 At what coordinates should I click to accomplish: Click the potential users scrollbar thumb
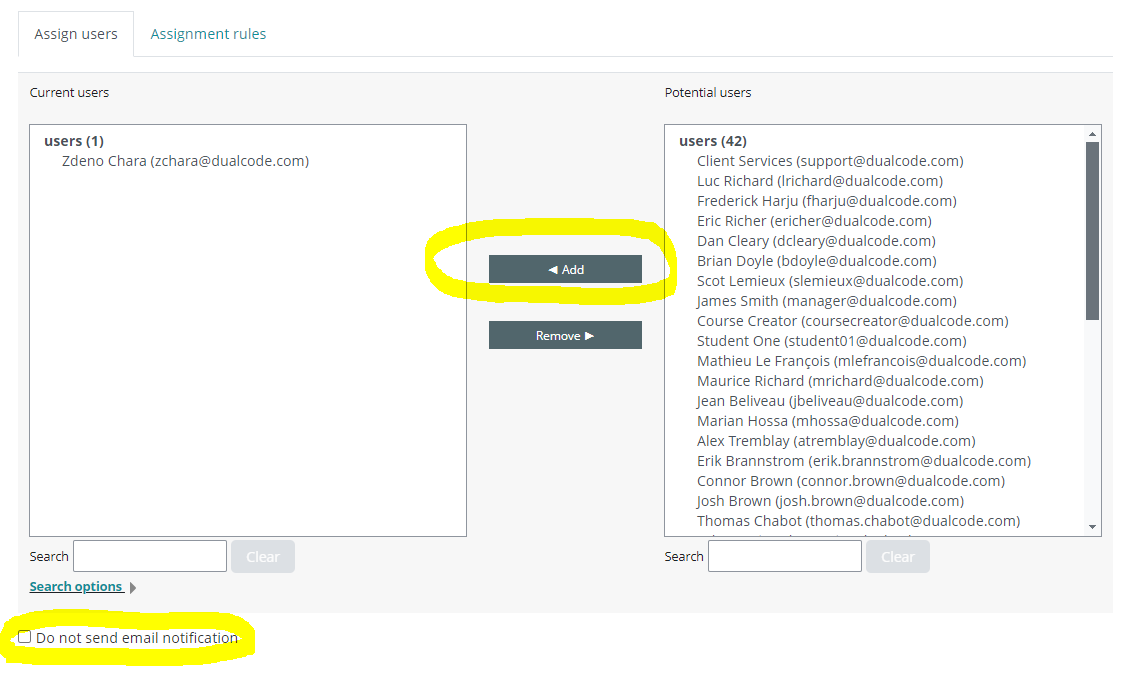tap(1092, 230)
